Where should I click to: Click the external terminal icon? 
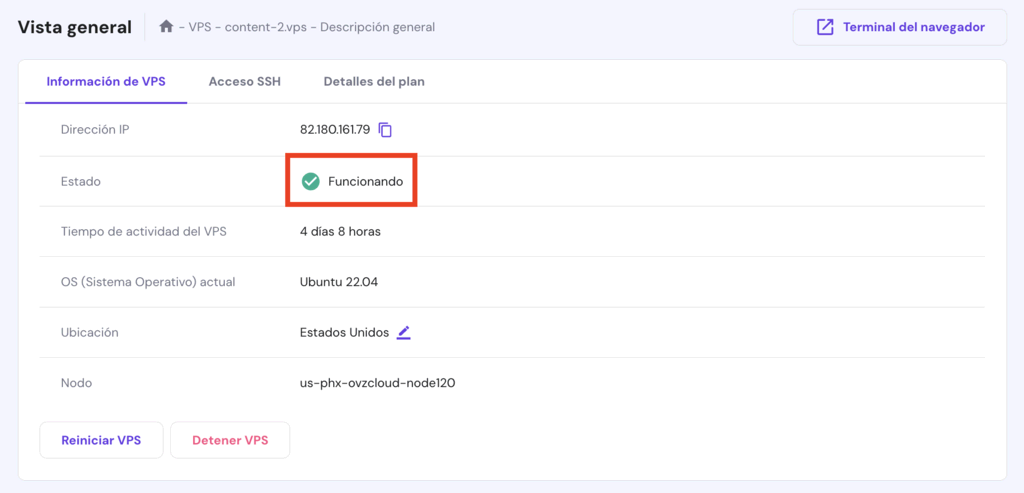[x=825, y=27]
